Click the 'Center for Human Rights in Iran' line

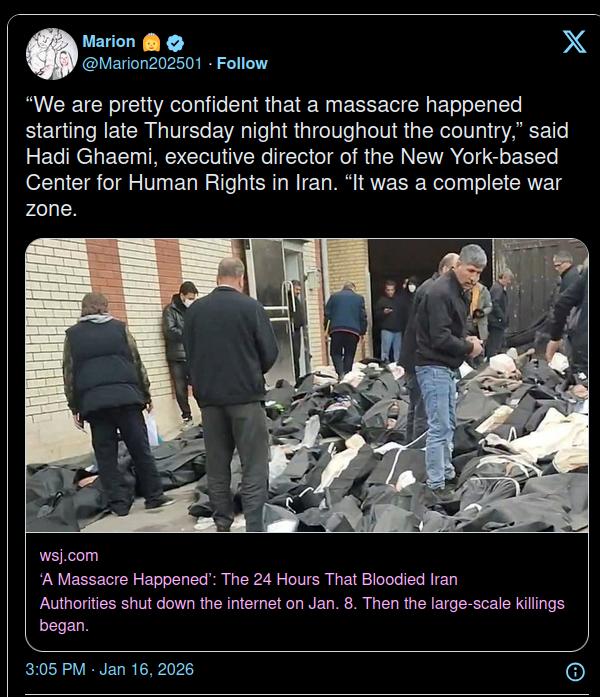[180, 183]
